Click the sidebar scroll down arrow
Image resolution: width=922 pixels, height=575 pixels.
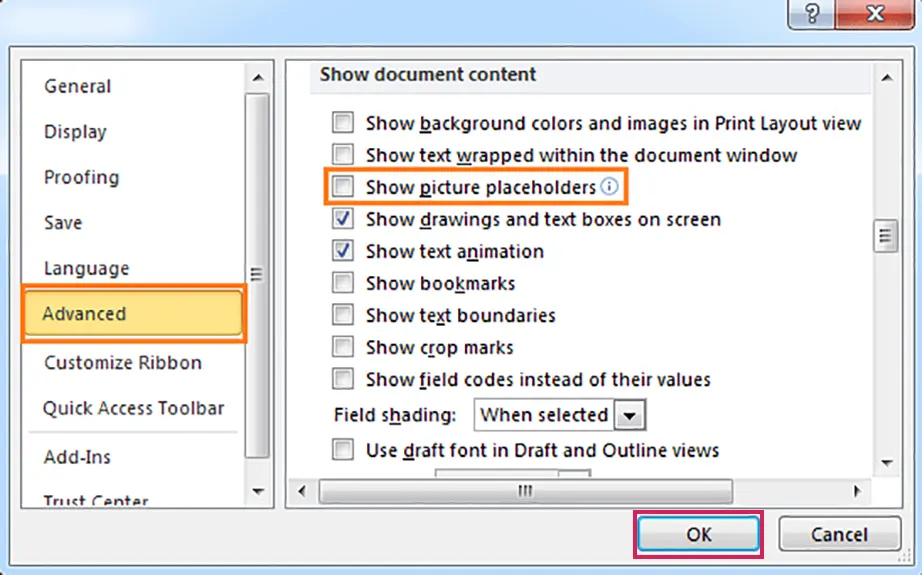(x=258, y=492)
